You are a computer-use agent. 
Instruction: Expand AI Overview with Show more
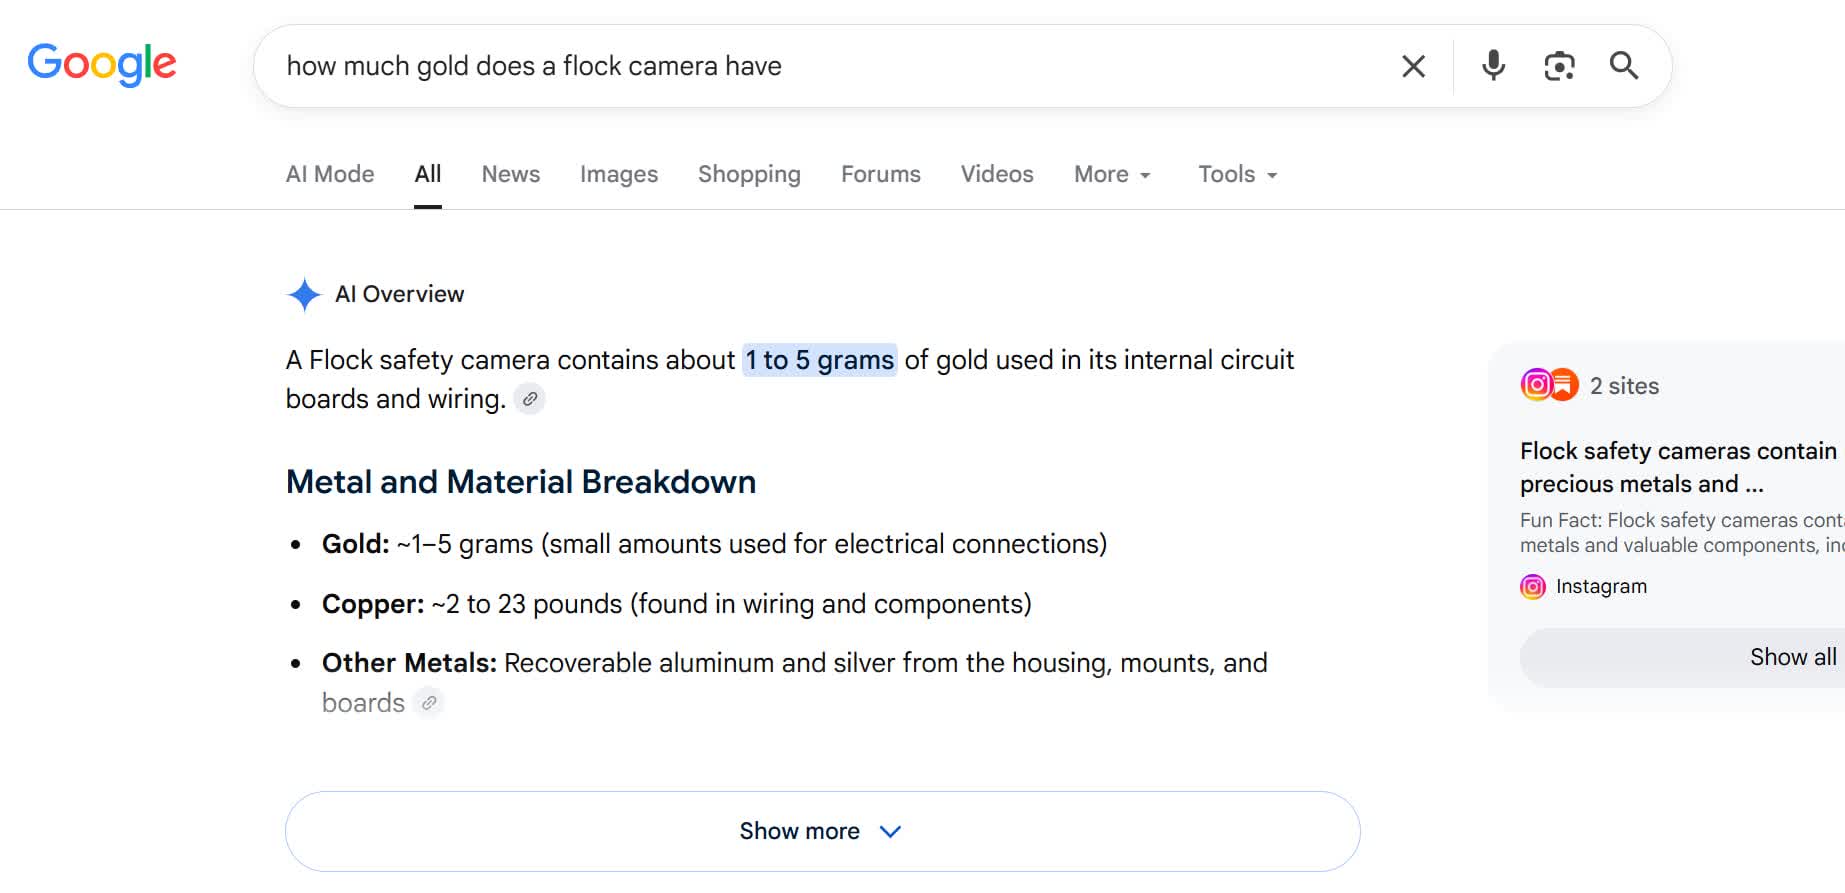pyautogui.click(x=822, y=831)
